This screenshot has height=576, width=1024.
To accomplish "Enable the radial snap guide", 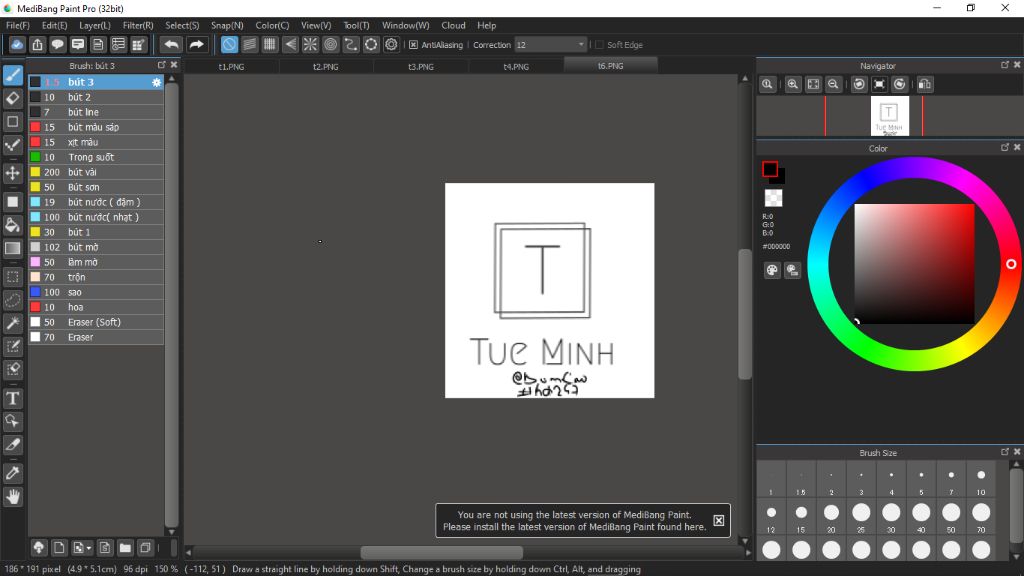I will [x=310, y=44].
